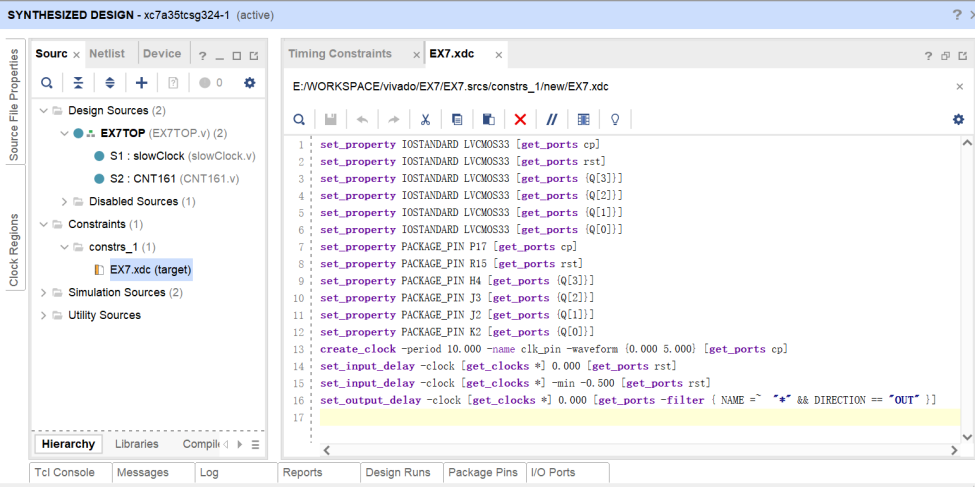Click Collapse All in the Sources toolbar
The height and width of the screenshot is (488, 975).
tap(78, 83)
